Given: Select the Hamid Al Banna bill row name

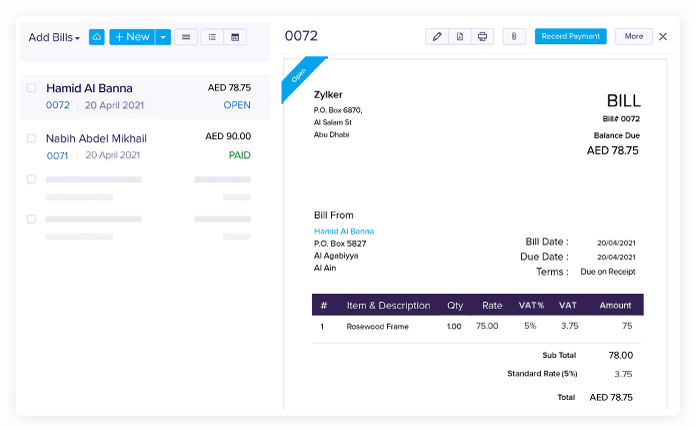Looking at the screenshot, I should click(x=90, y=88).
